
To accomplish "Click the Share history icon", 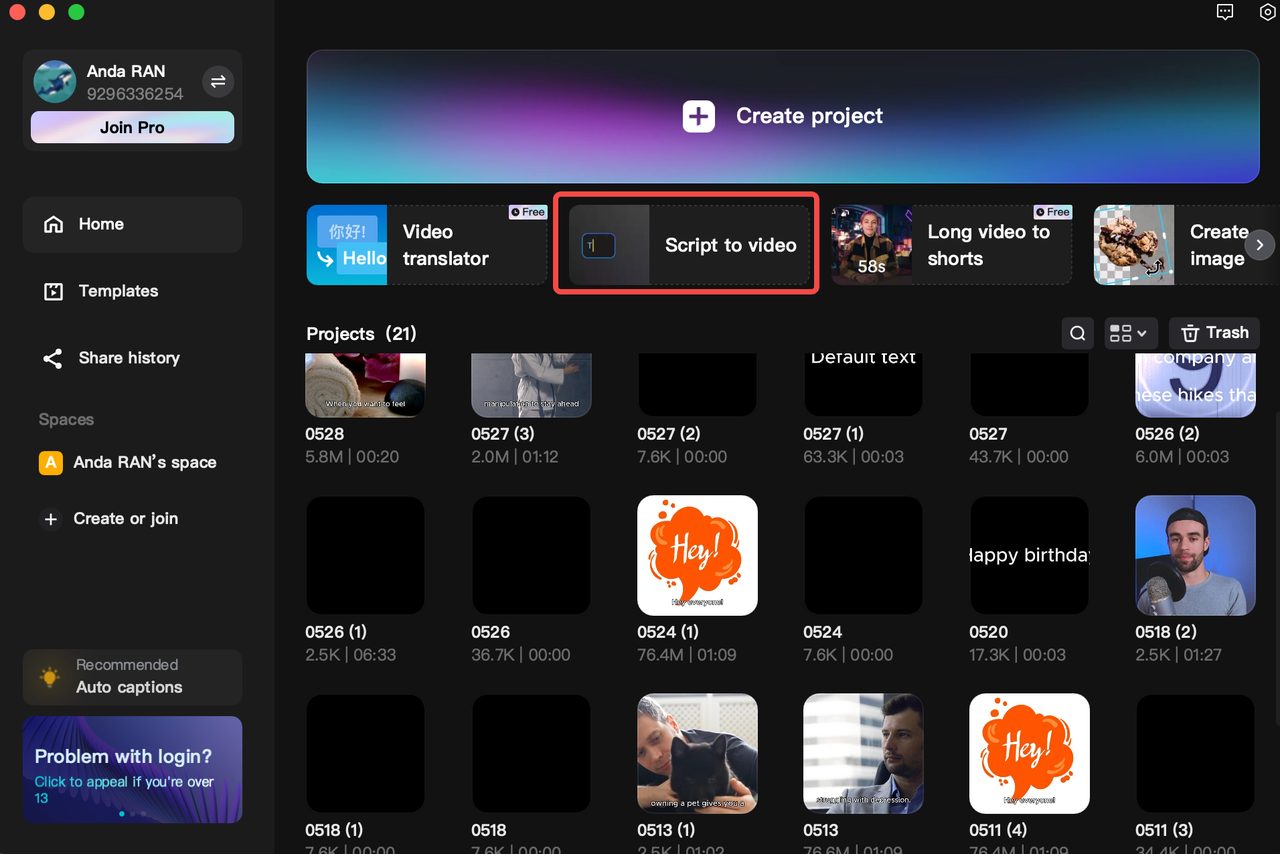I will (x=52, y=357).
